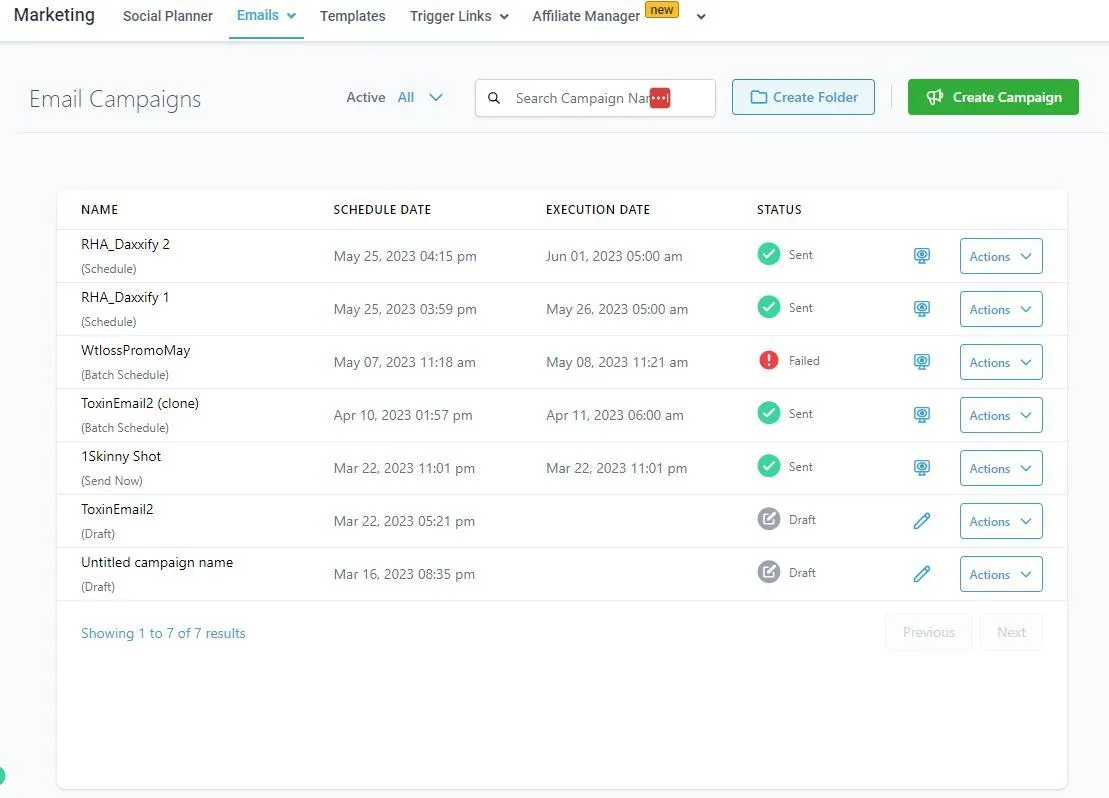Open Actions dropdown for 1Skinny Shot
The height and width of the screenshot is (798, 1109).
point(1001,468)
